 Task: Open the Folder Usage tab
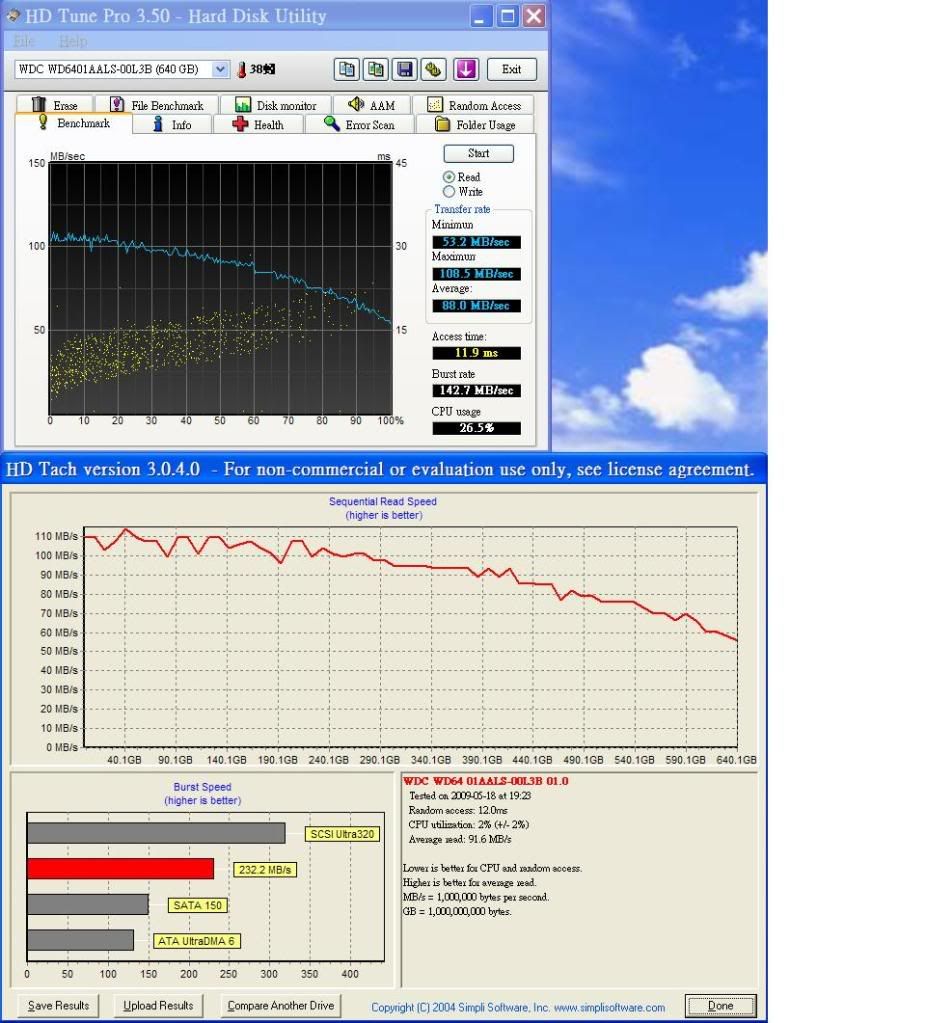pos(475,125)
